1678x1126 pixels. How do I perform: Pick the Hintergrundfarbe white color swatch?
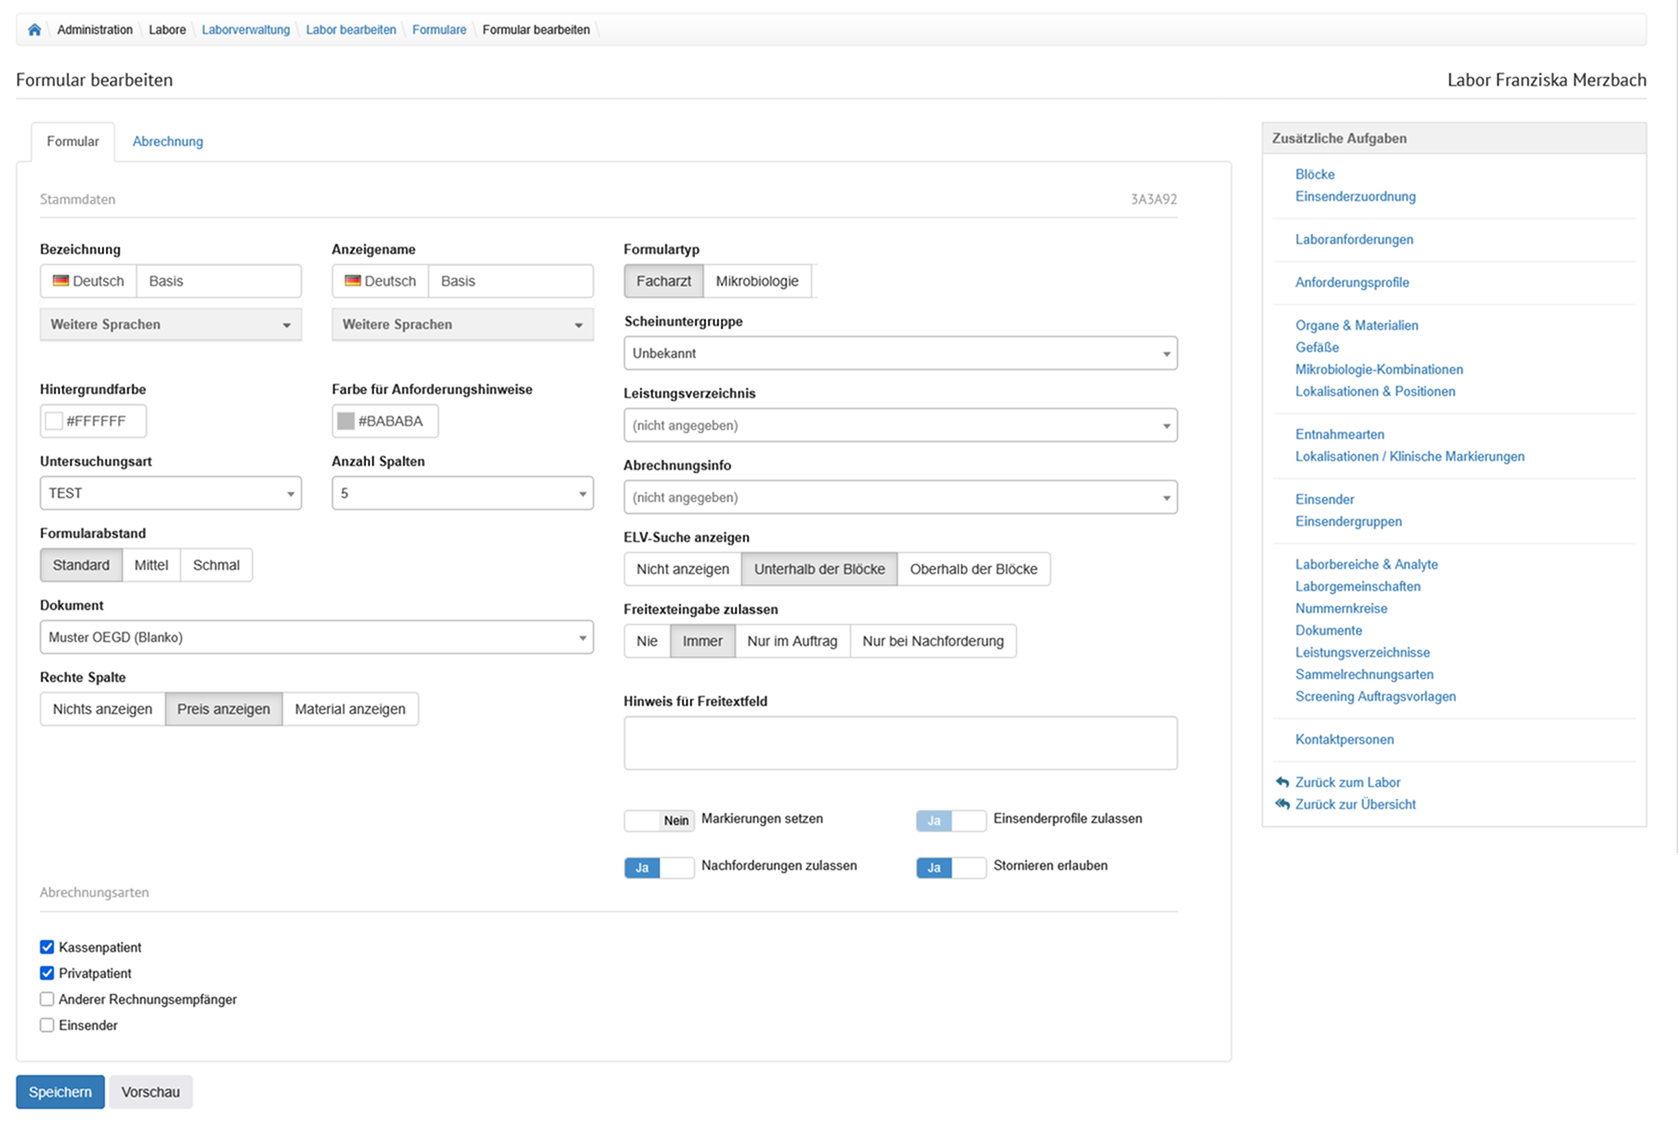54,421
